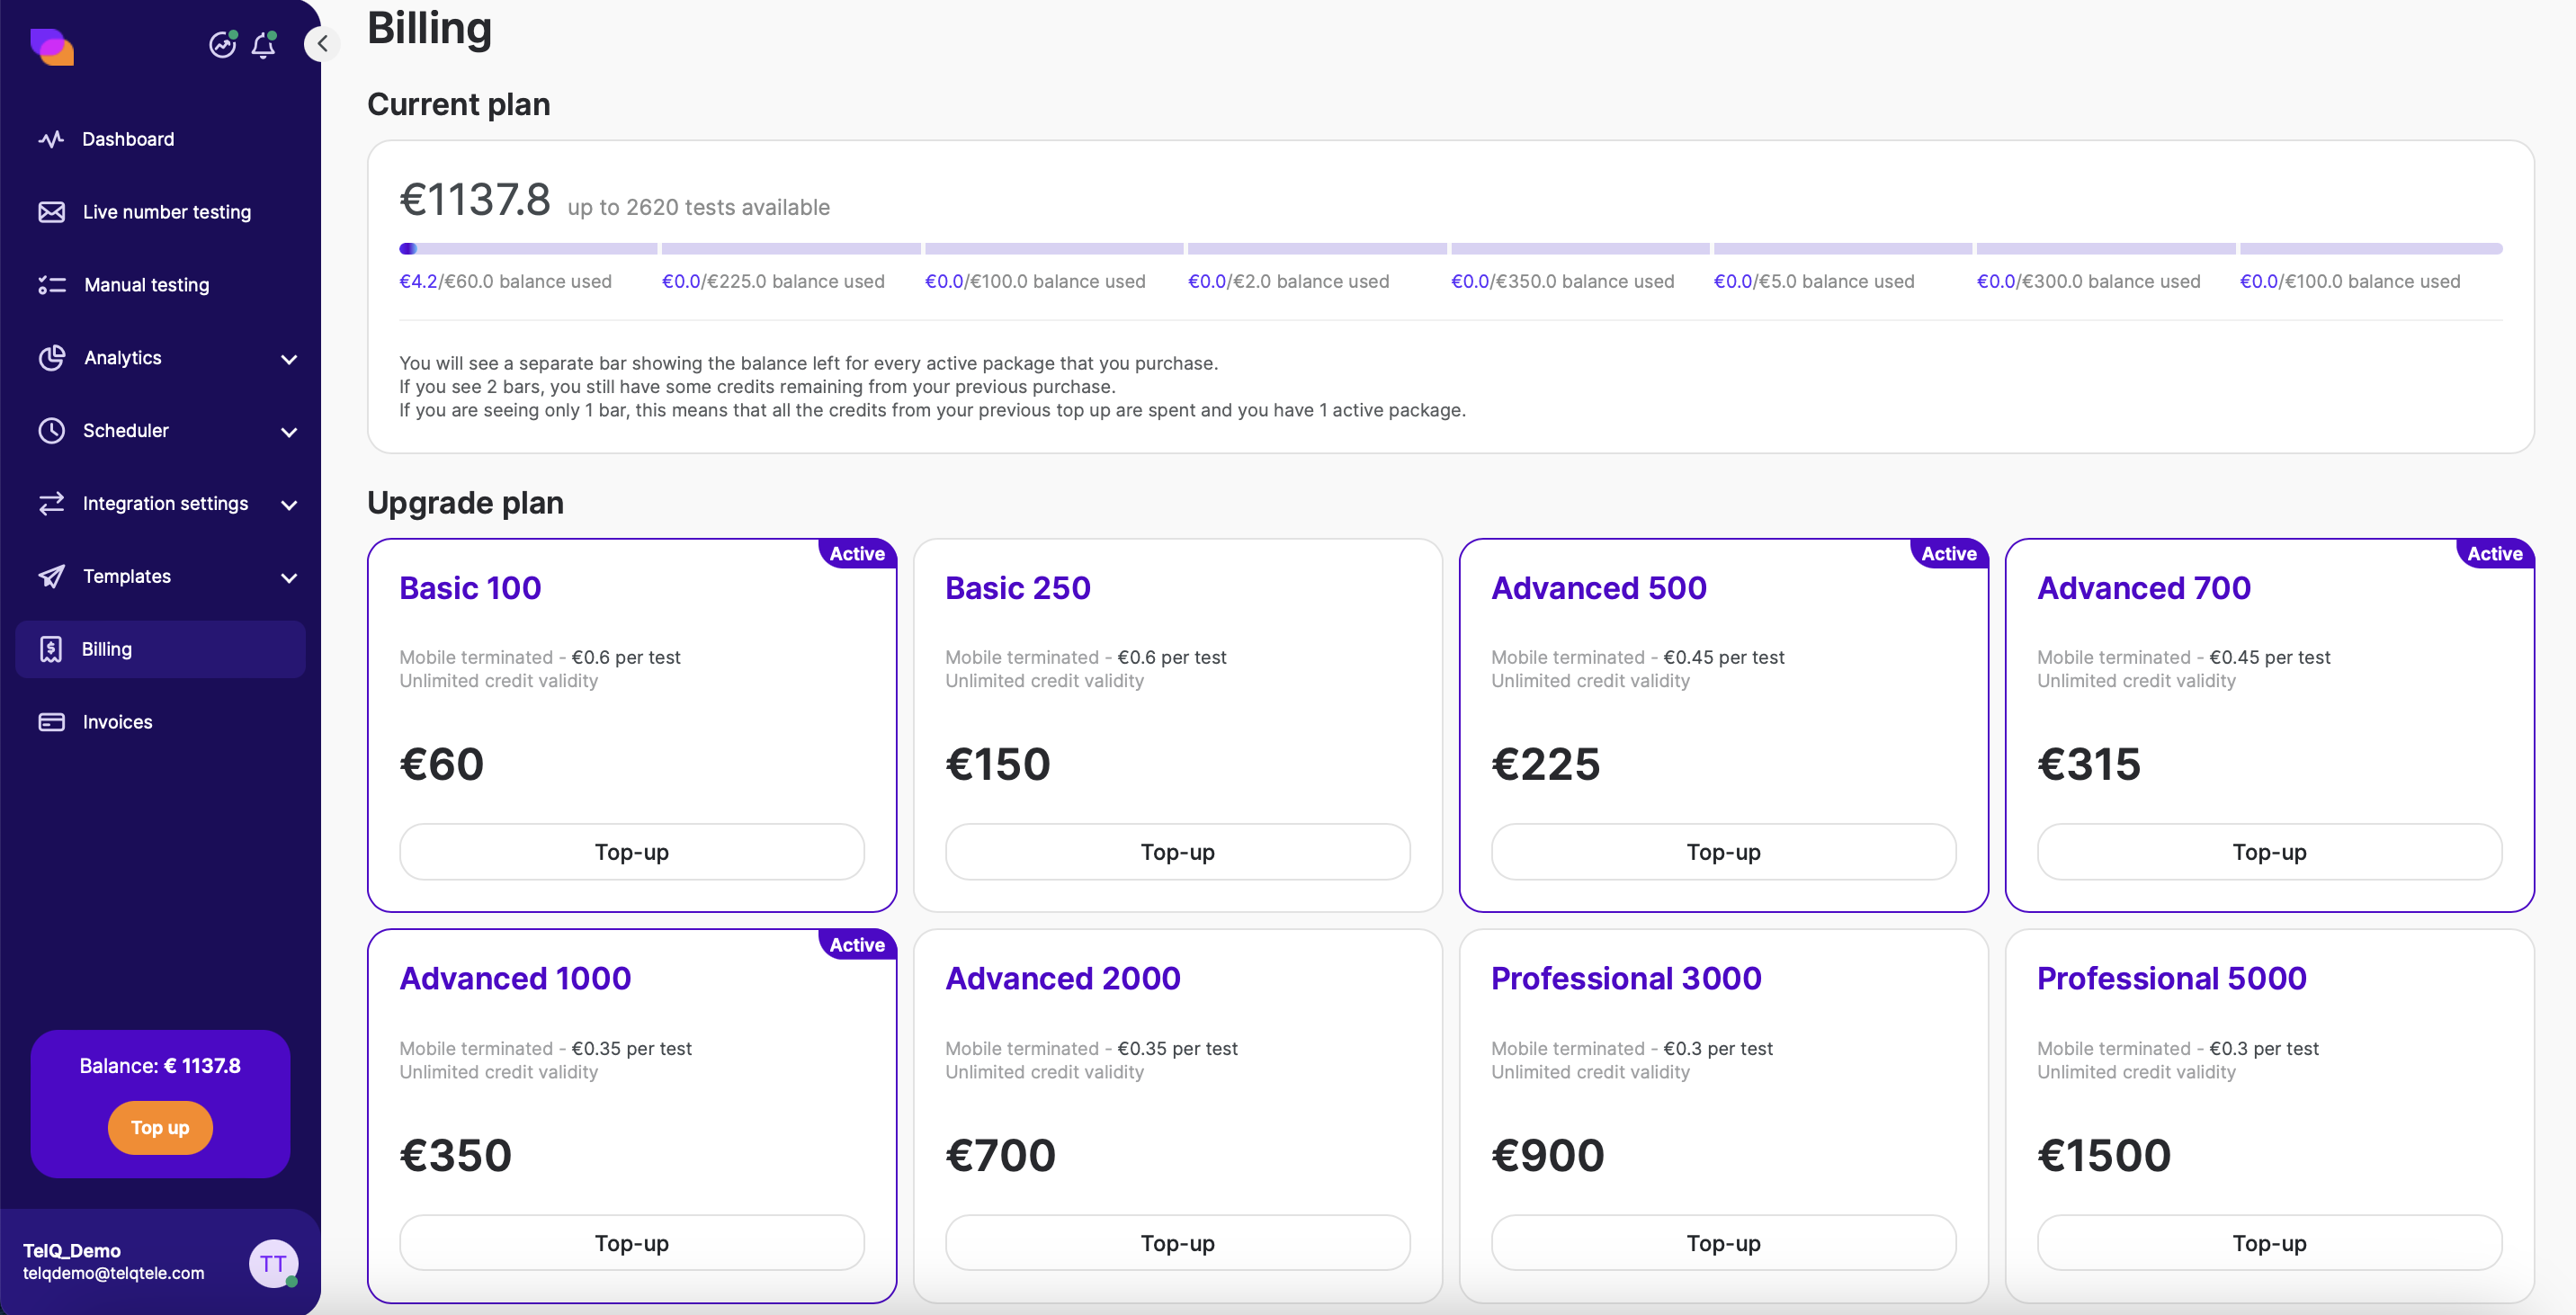Collapse the sidebar with the arrow button
The image size is (2576, 1315).
(322, 43)
